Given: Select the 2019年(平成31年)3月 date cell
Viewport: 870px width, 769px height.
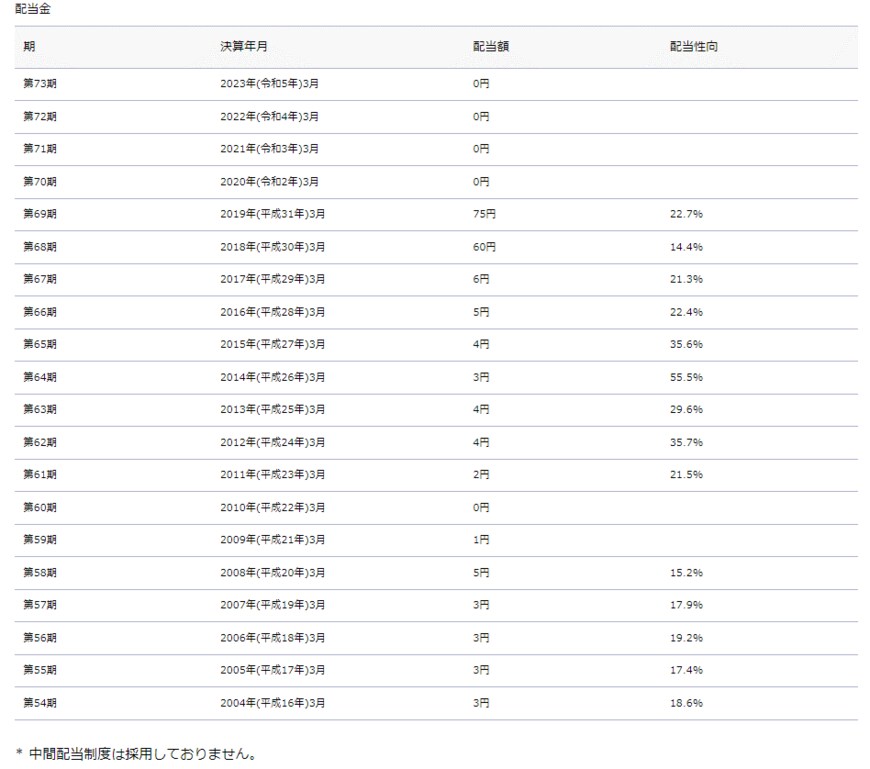Looking at the screenshot, I should tap(272, 214).
